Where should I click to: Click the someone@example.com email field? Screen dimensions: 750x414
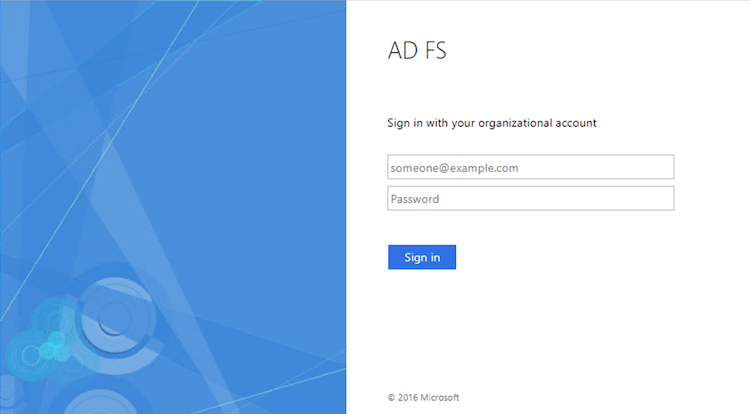[530, 168]
